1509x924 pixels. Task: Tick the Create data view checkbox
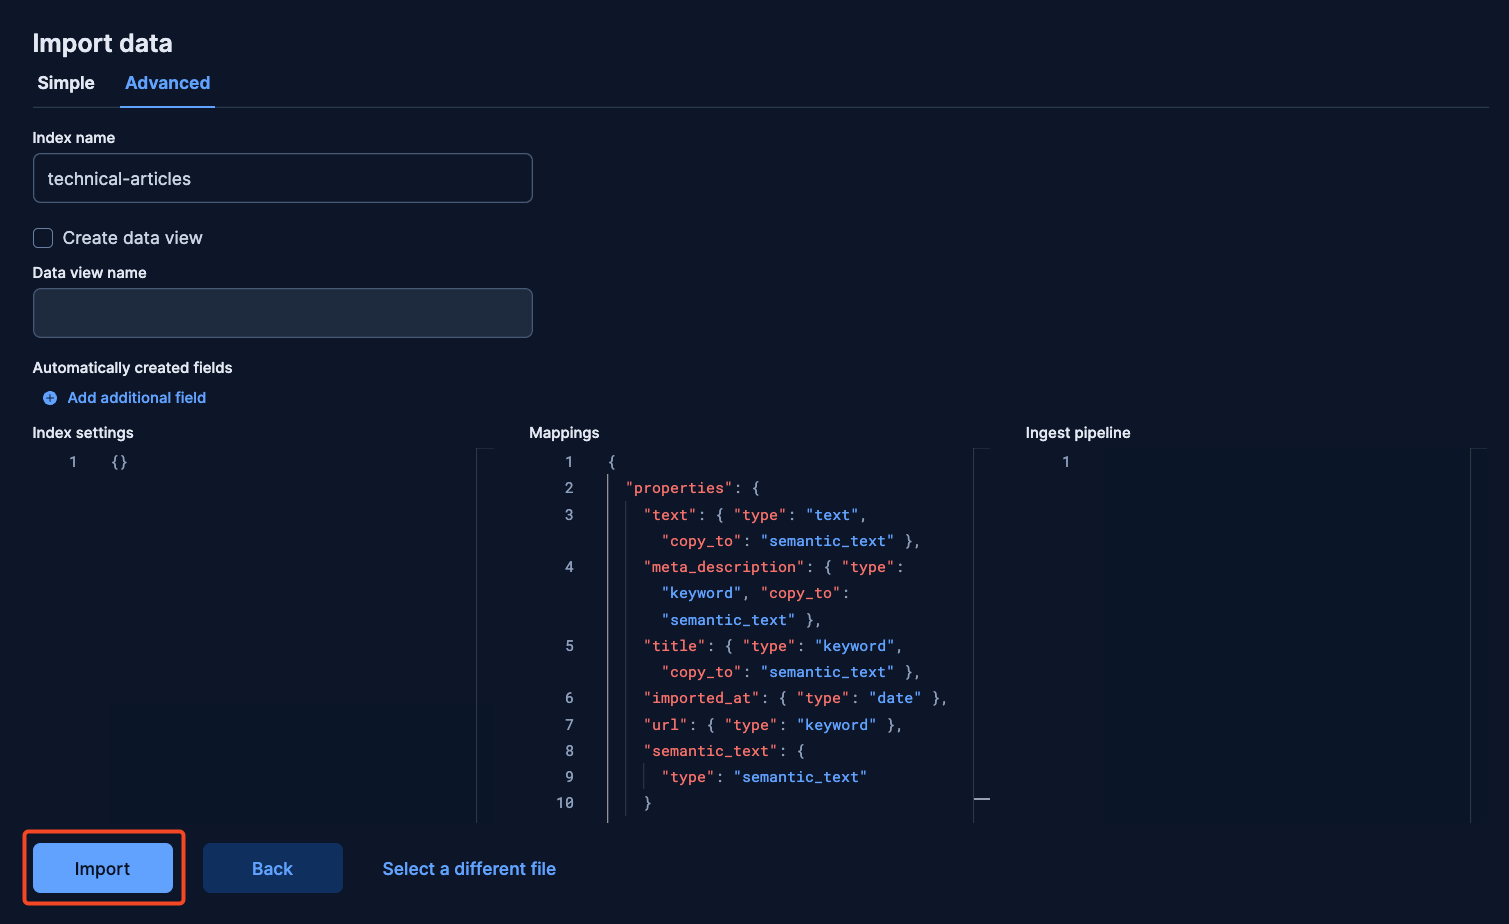click(x=43, y=238)
